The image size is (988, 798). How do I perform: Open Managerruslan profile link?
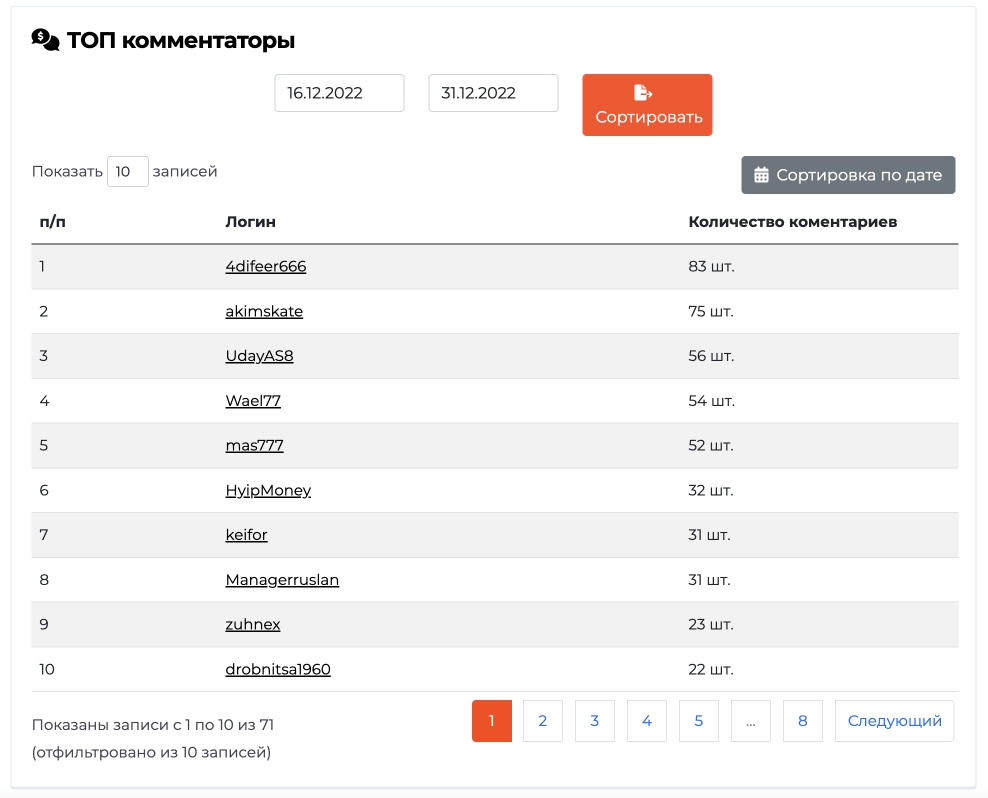282,580
